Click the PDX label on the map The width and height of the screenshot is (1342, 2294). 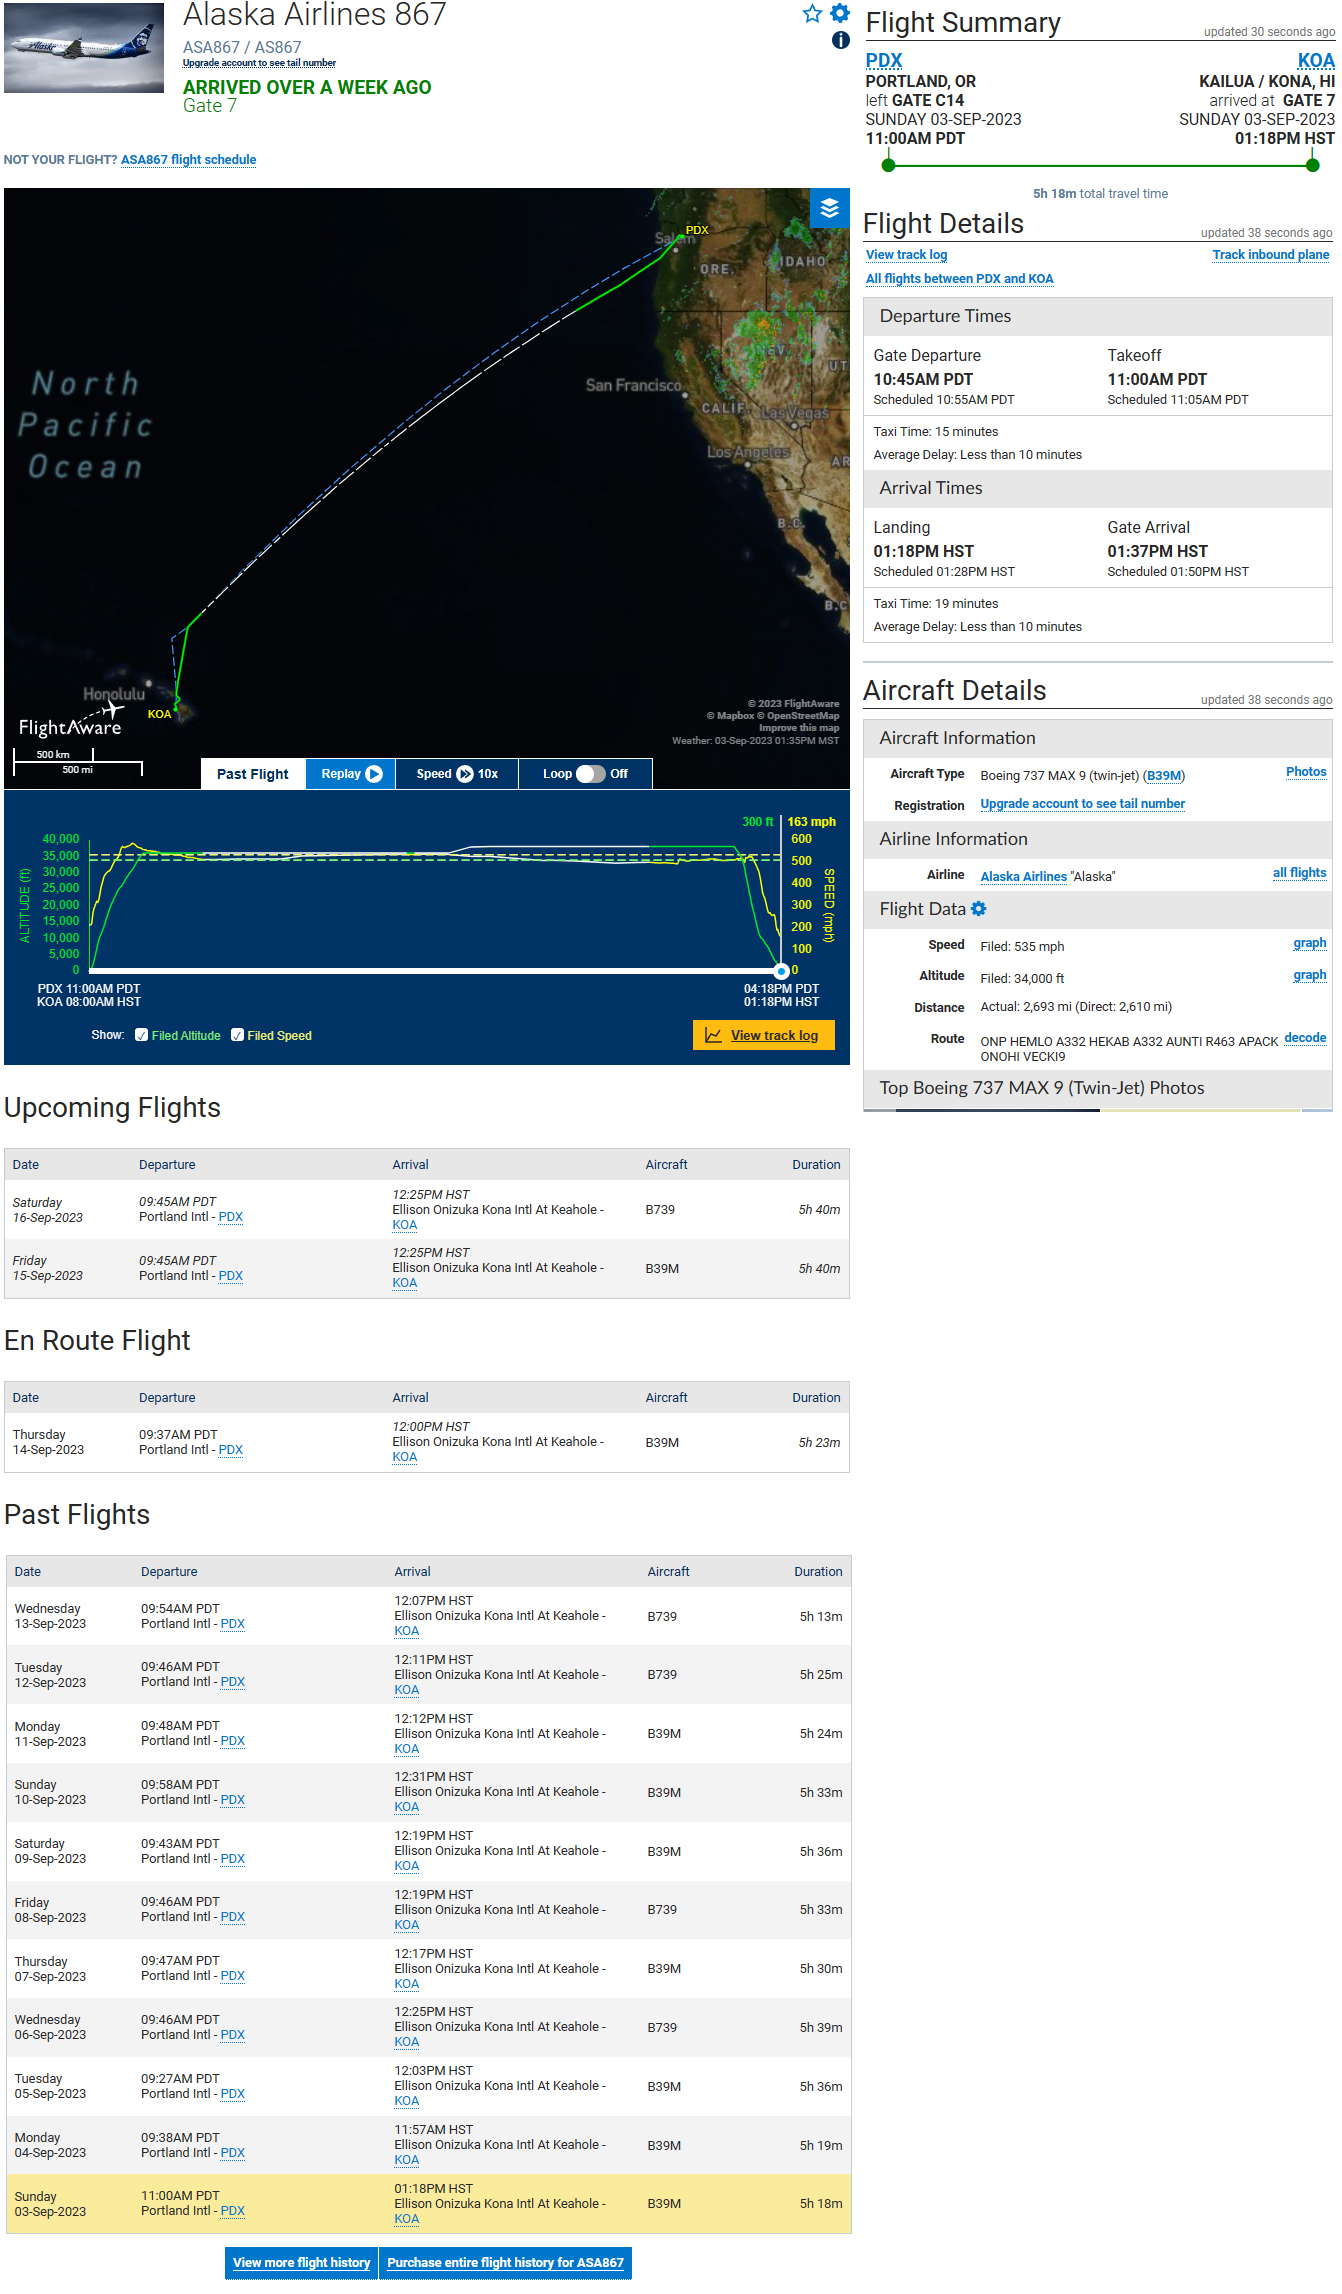click(x=697, y=230)
